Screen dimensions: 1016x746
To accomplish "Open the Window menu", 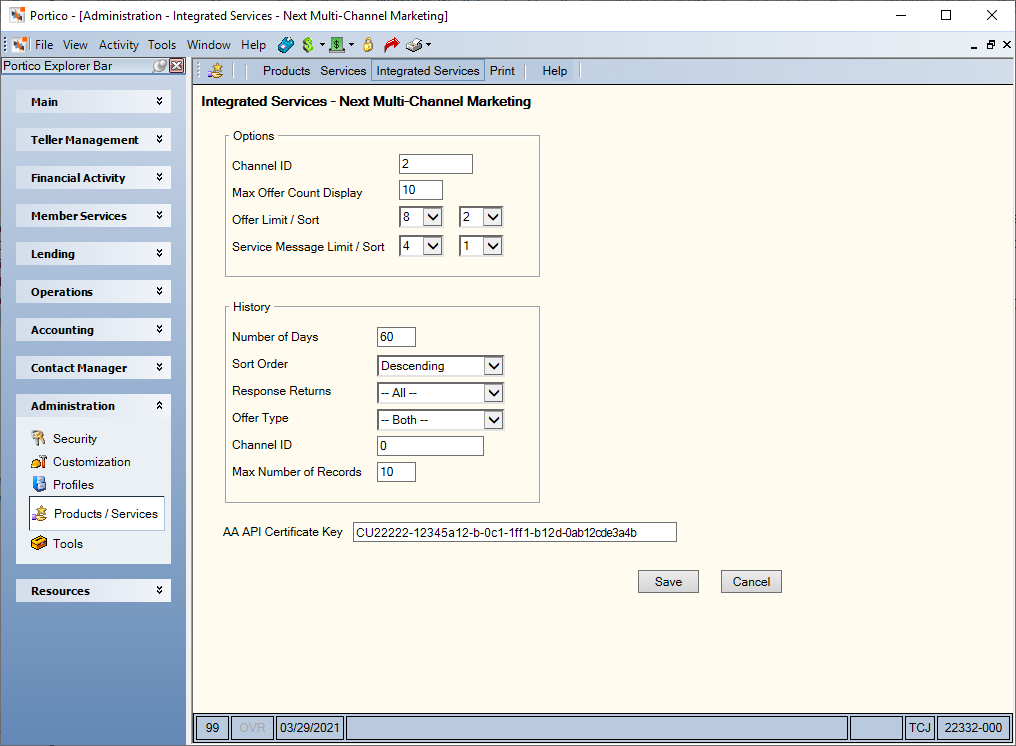I will [209, 45].
